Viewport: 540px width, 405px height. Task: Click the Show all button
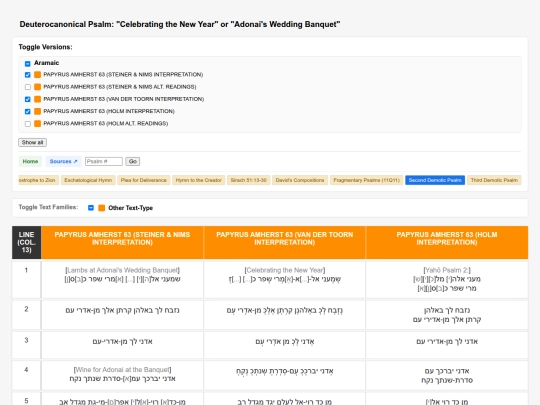(32, 142)
